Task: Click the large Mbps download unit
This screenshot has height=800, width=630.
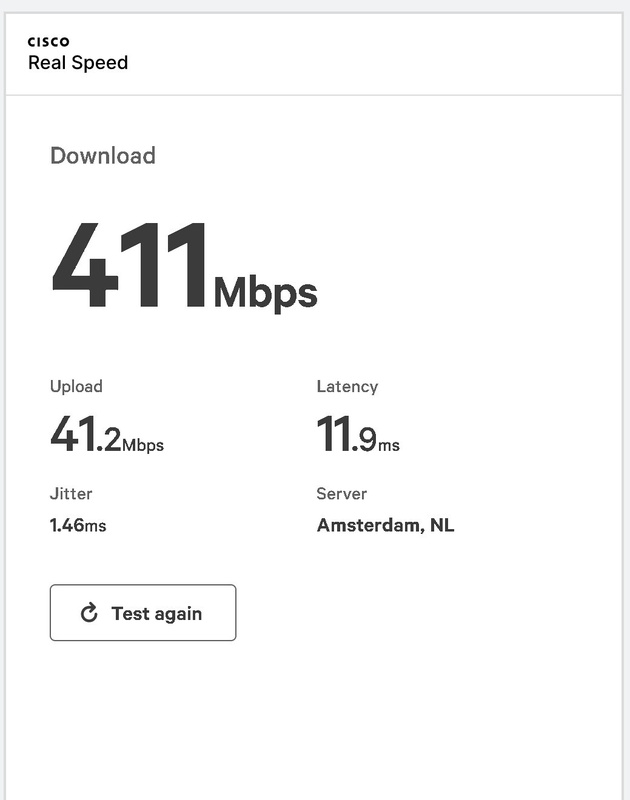Action: click(265, 294)
